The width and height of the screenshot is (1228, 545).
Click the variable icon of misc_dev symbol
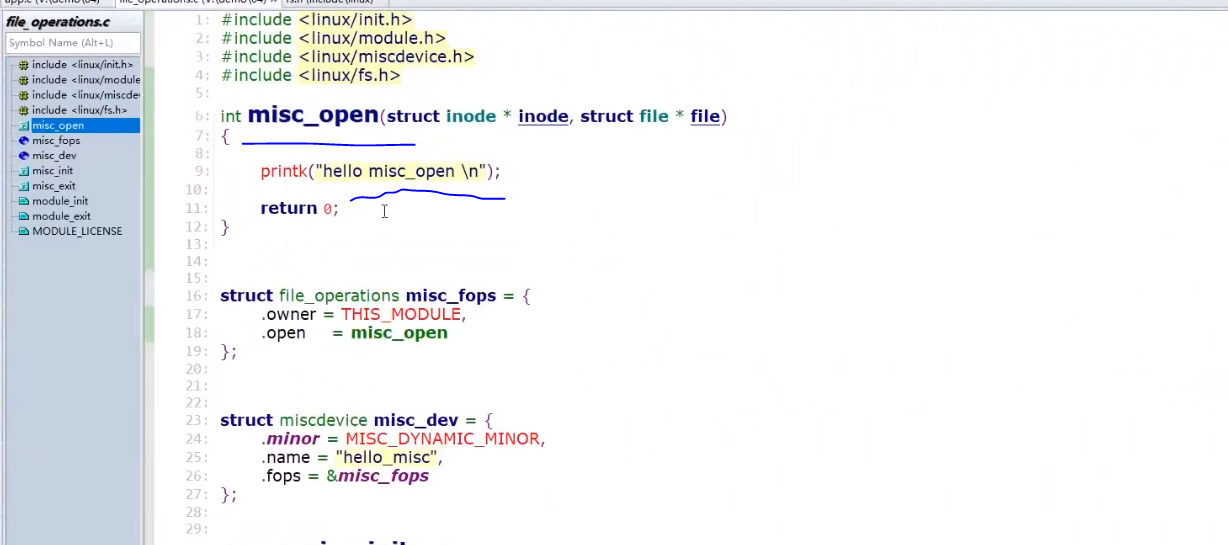(23, 155)
